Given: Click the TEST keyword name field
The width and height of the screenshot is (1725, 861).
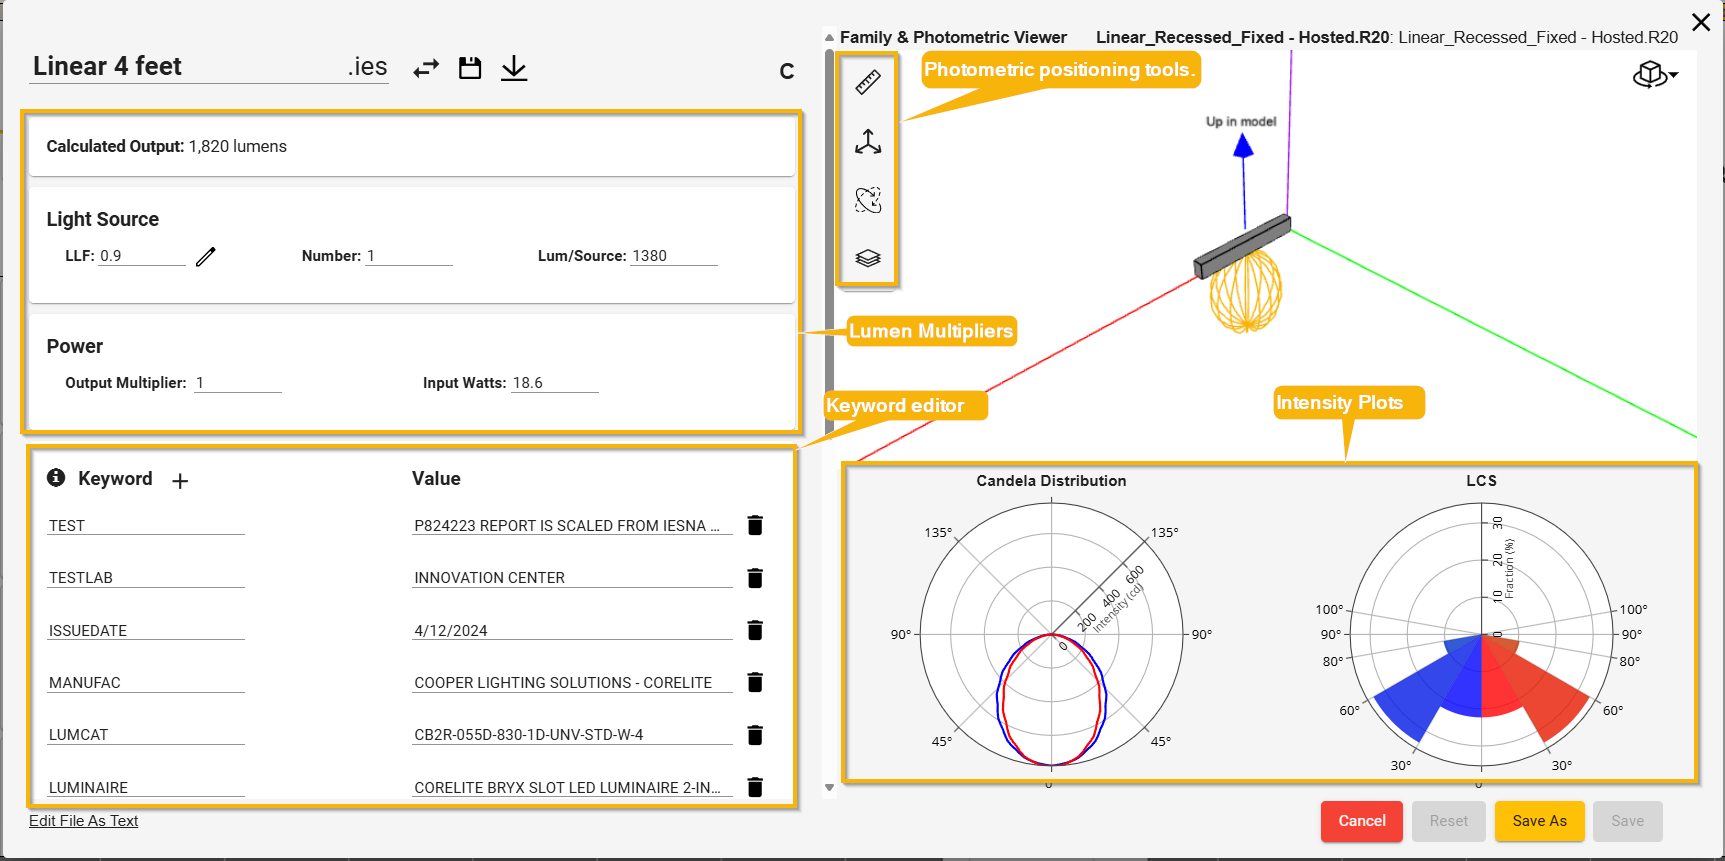Looking at the screenshot, I should click(146, 526).
